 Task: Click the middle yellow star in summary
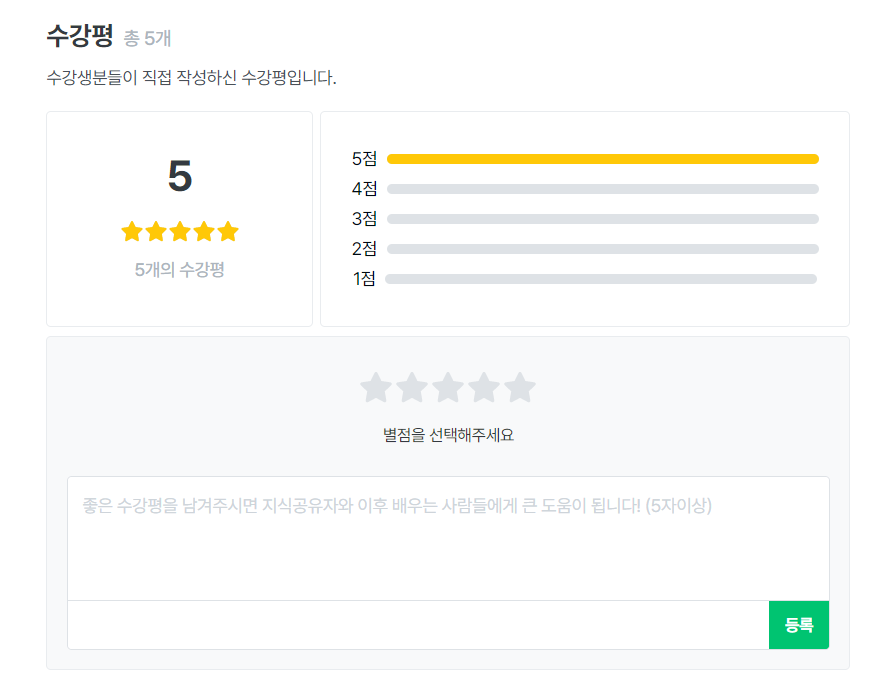coord(180,232)
